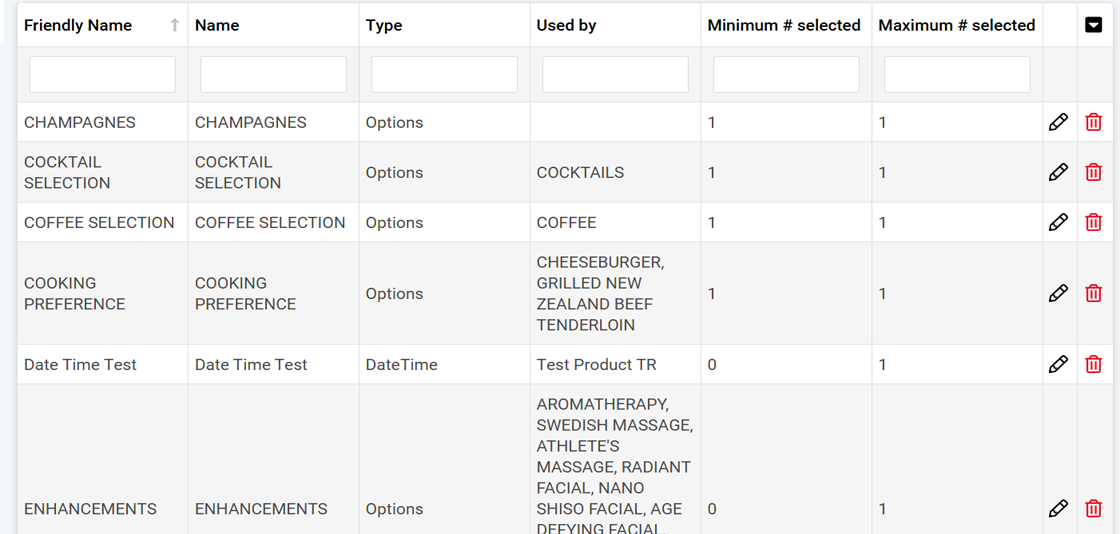Delete the COCKTAIL SELECTION row
The height and width of the screenshot is (534, 1120).
click(x=1093, y=172)
